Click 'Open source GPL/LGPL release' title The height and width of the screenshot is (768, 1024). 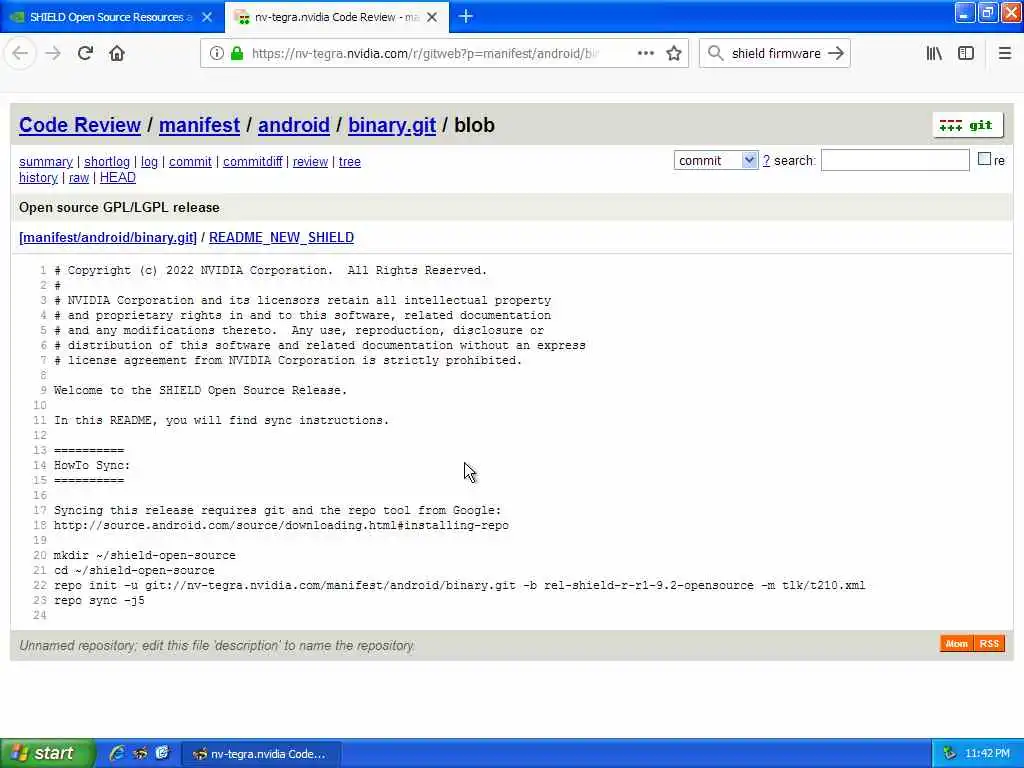(x=119, y=207)
